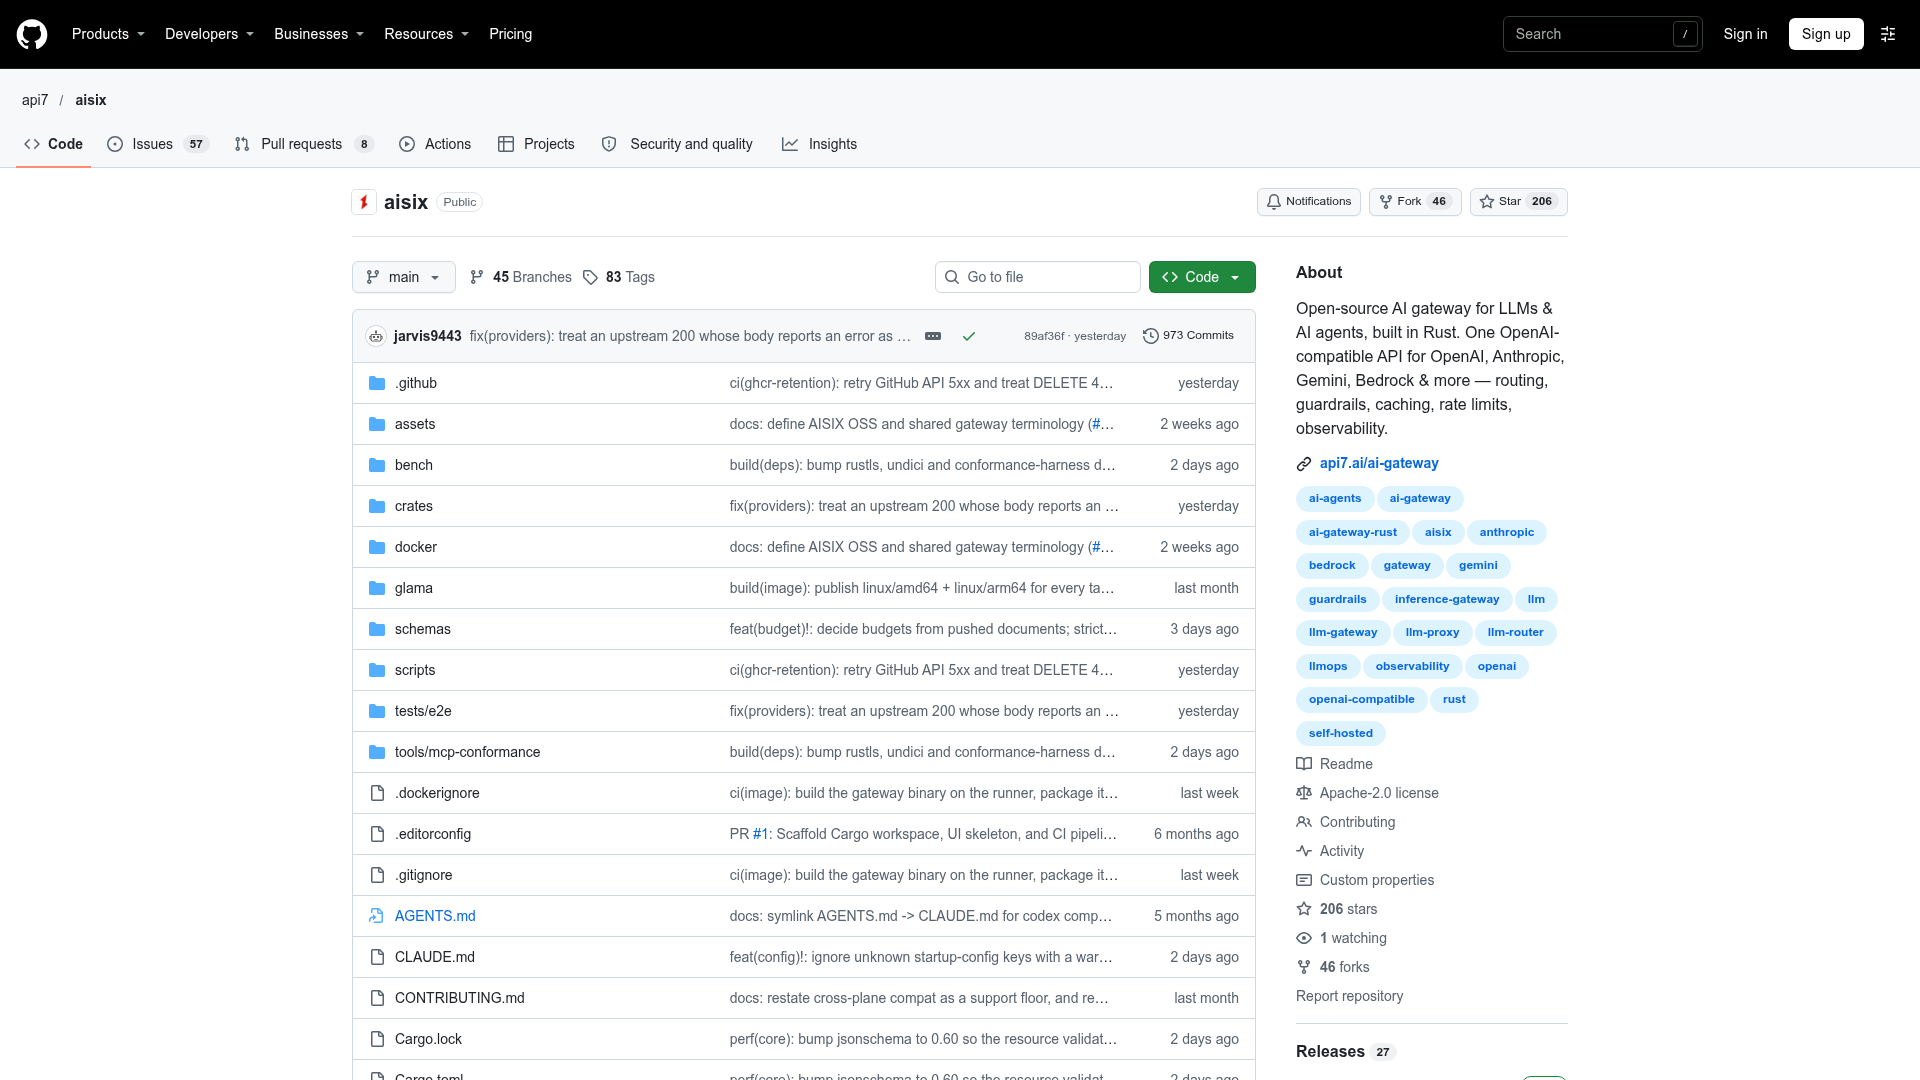Image resolution: width=1920 pixels, height=1080 pixels.
Task: Click the jarvis9443 commit author avatar
Action: pyautogui.click(x=376, y=336)
